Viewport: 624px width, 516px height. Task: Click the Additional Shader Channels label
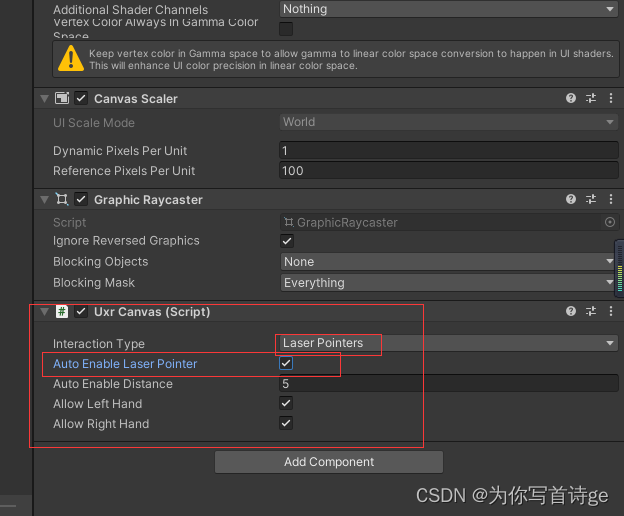[x=131, y=10]
